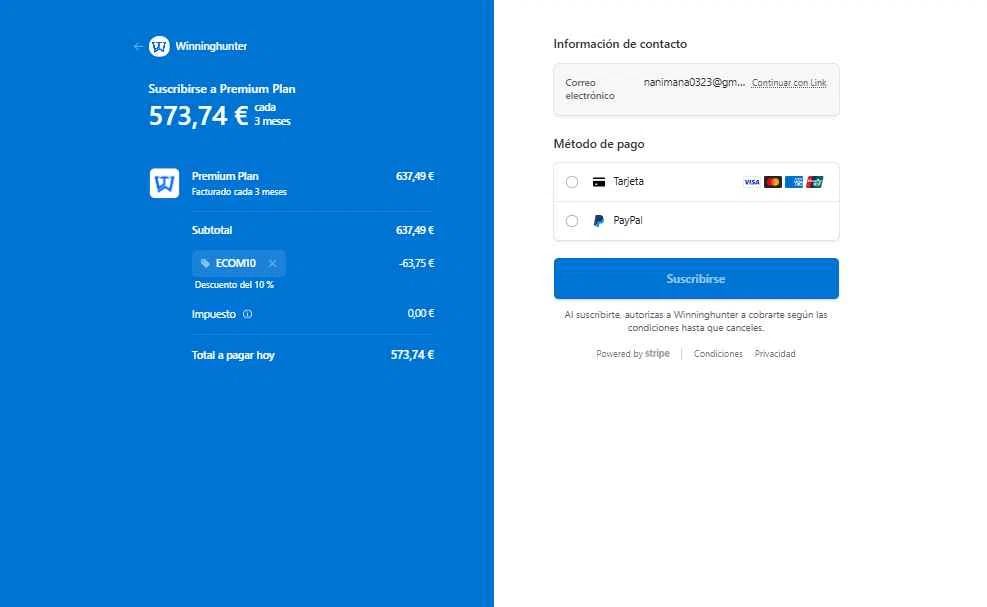Screen dimensions: 987x607
Task: Click the 'Suscribirse a Premium Plan' heading
Action: [x=222, y=89]
